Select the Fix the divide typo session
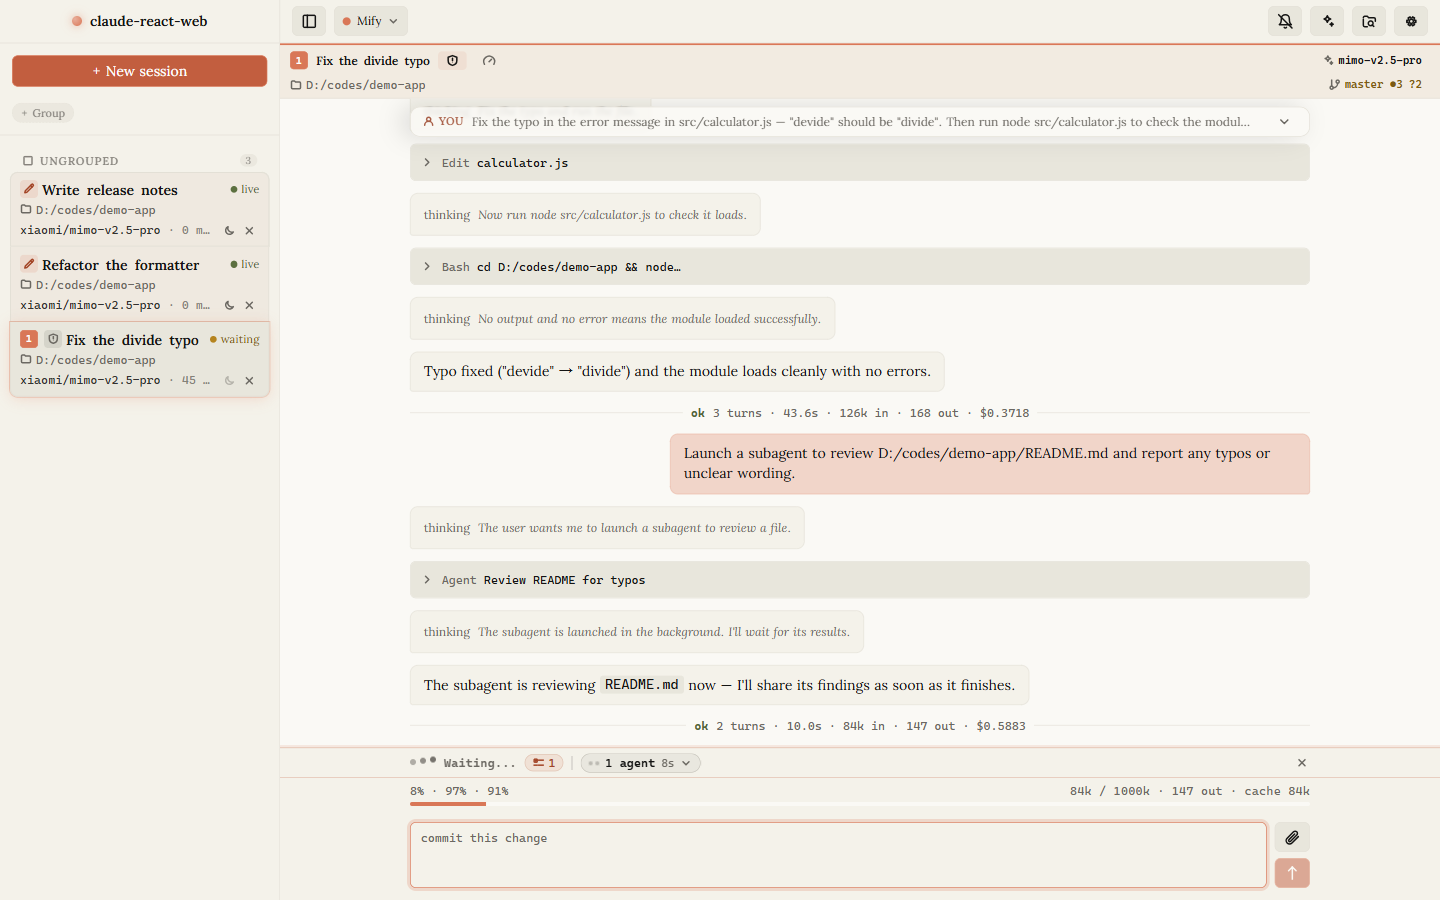The height and width of the screenshot is (900, 1440). [140, 359]
